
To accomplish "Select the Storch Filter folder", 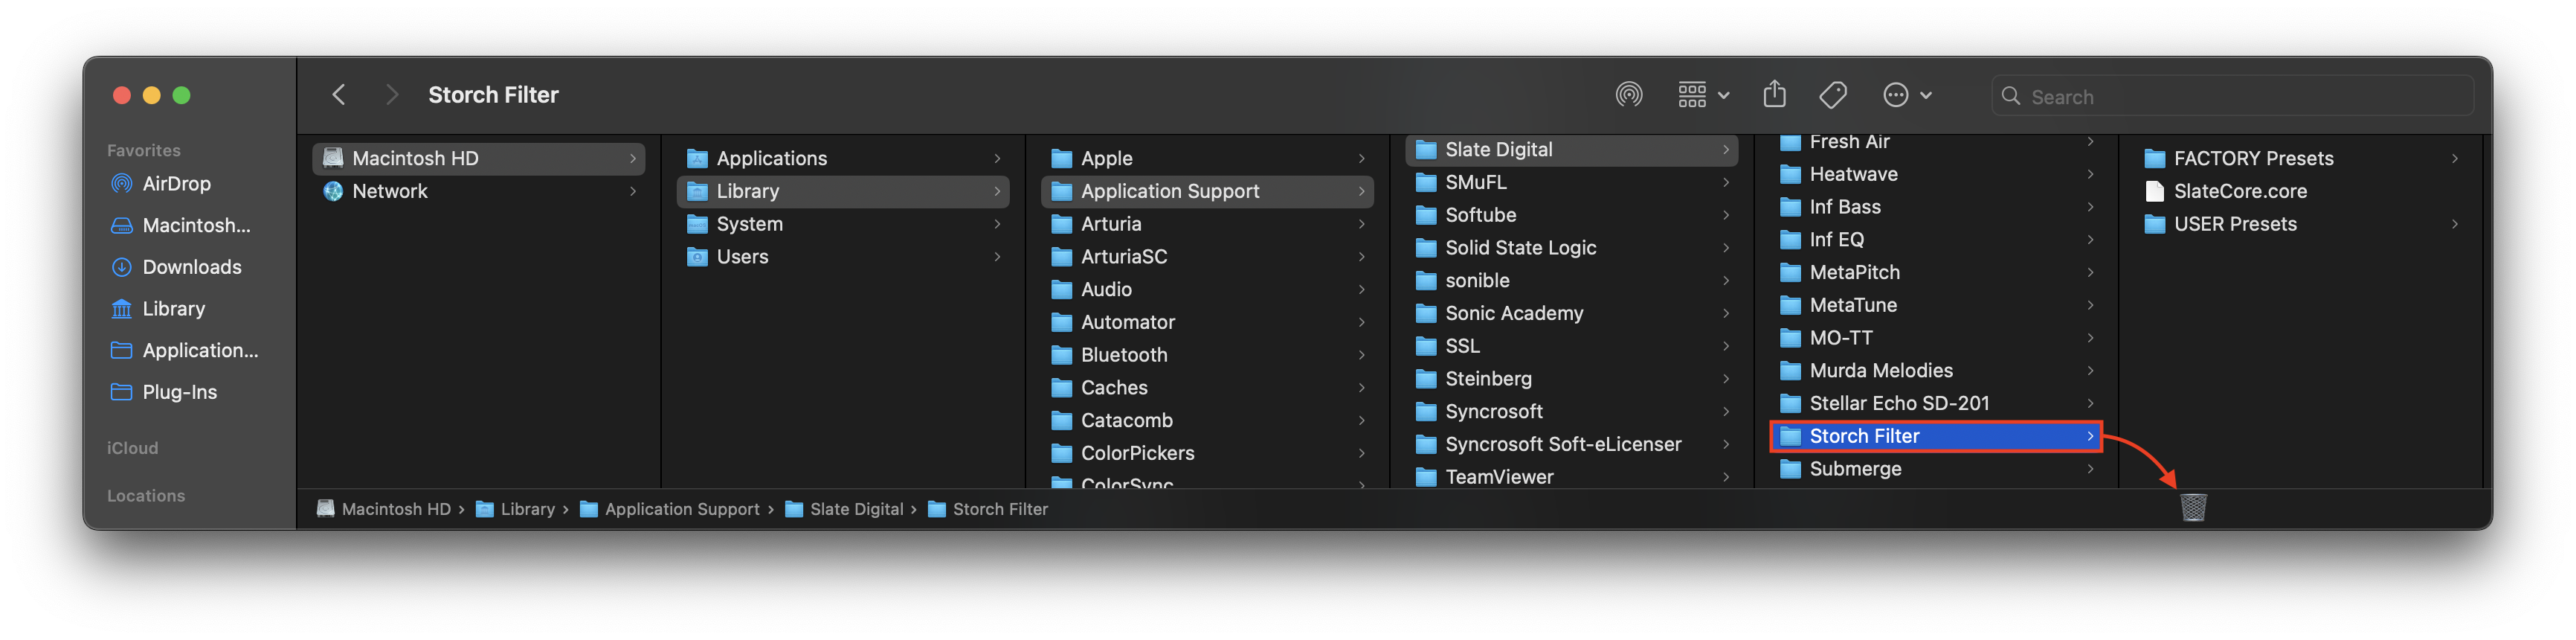I will tap(1937, 437).
